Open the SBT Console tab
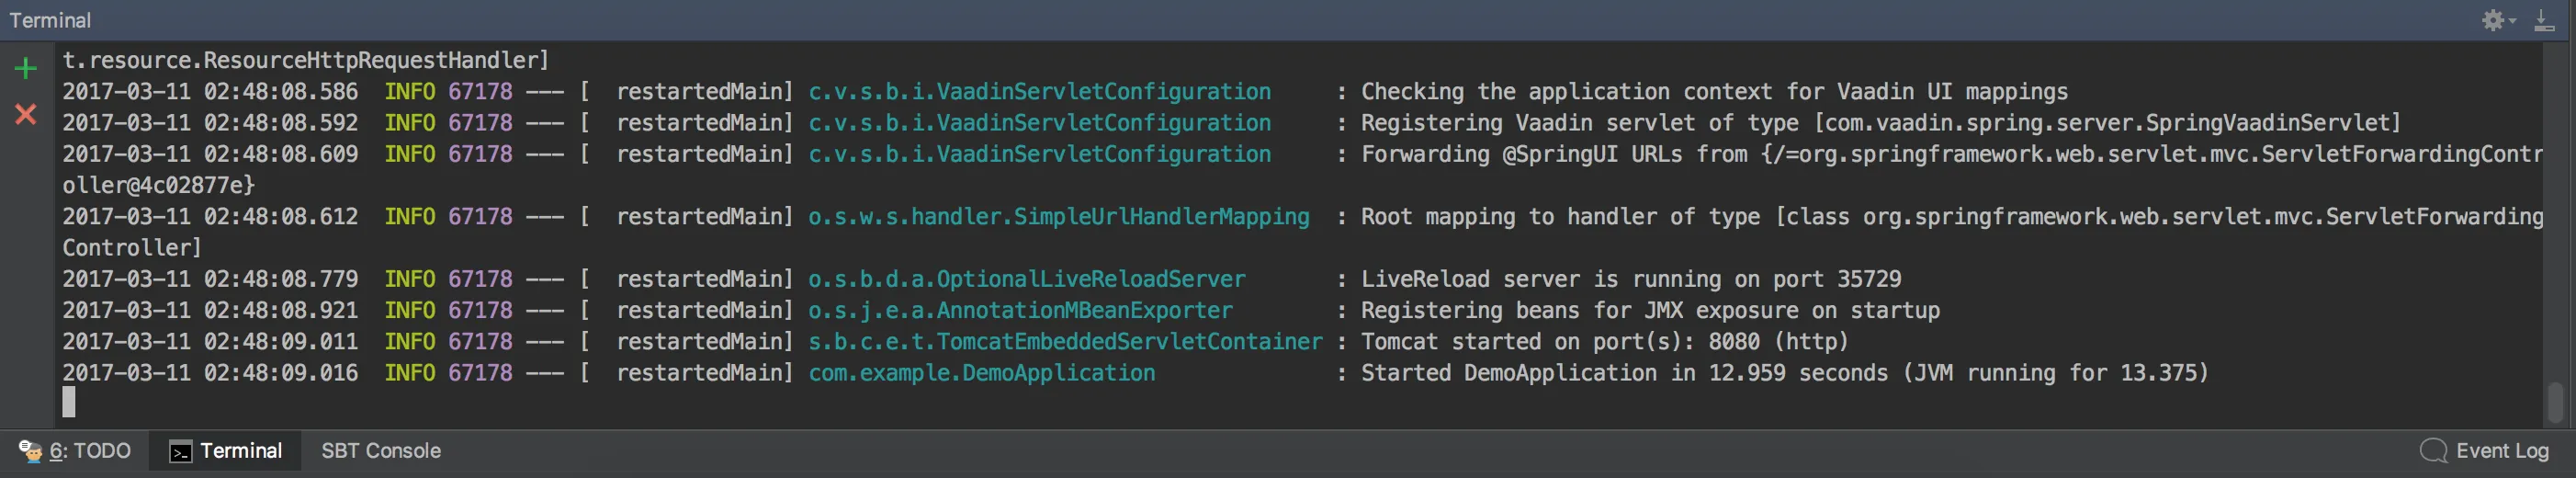 pyautogui.click(x=380, y=451)
